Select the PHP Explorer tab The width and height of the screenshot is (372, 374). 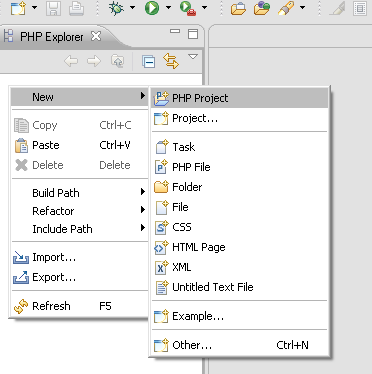pos(52,37)
